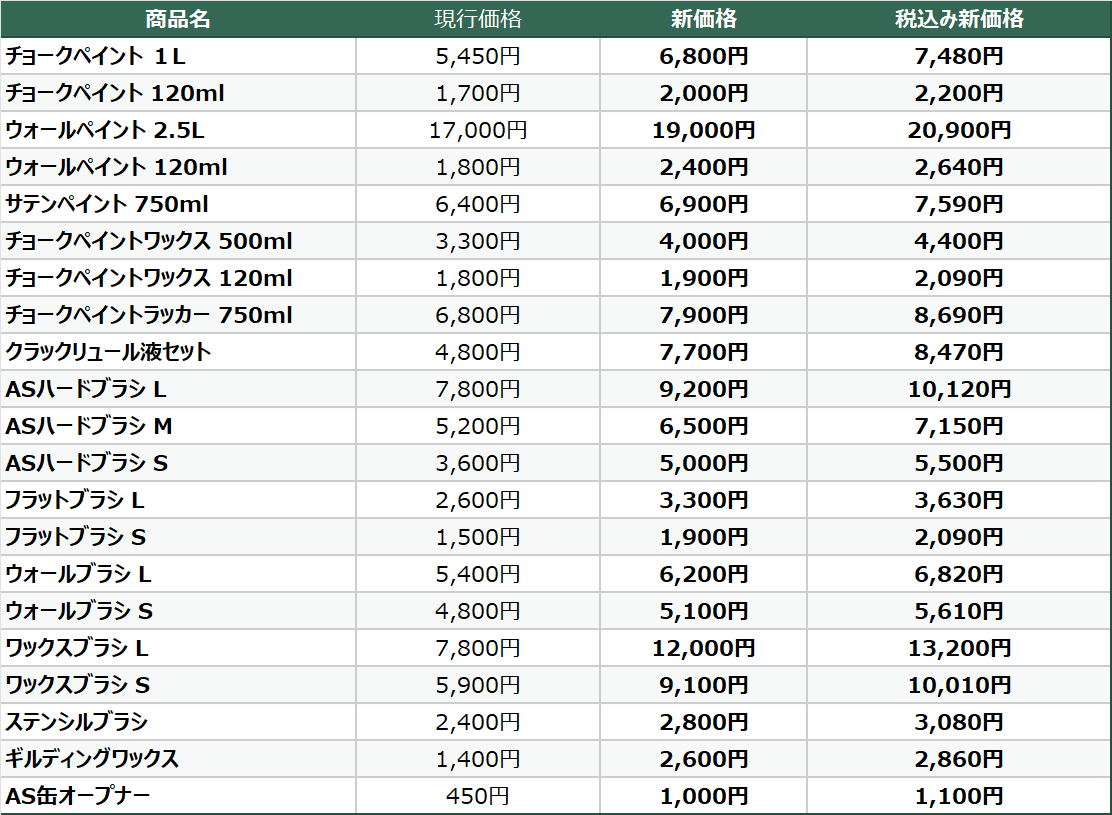The width and height of the screenshot is (1112, 815).
Task: Click the ギルディングワックス product name cell
Action: coord(92,759)
